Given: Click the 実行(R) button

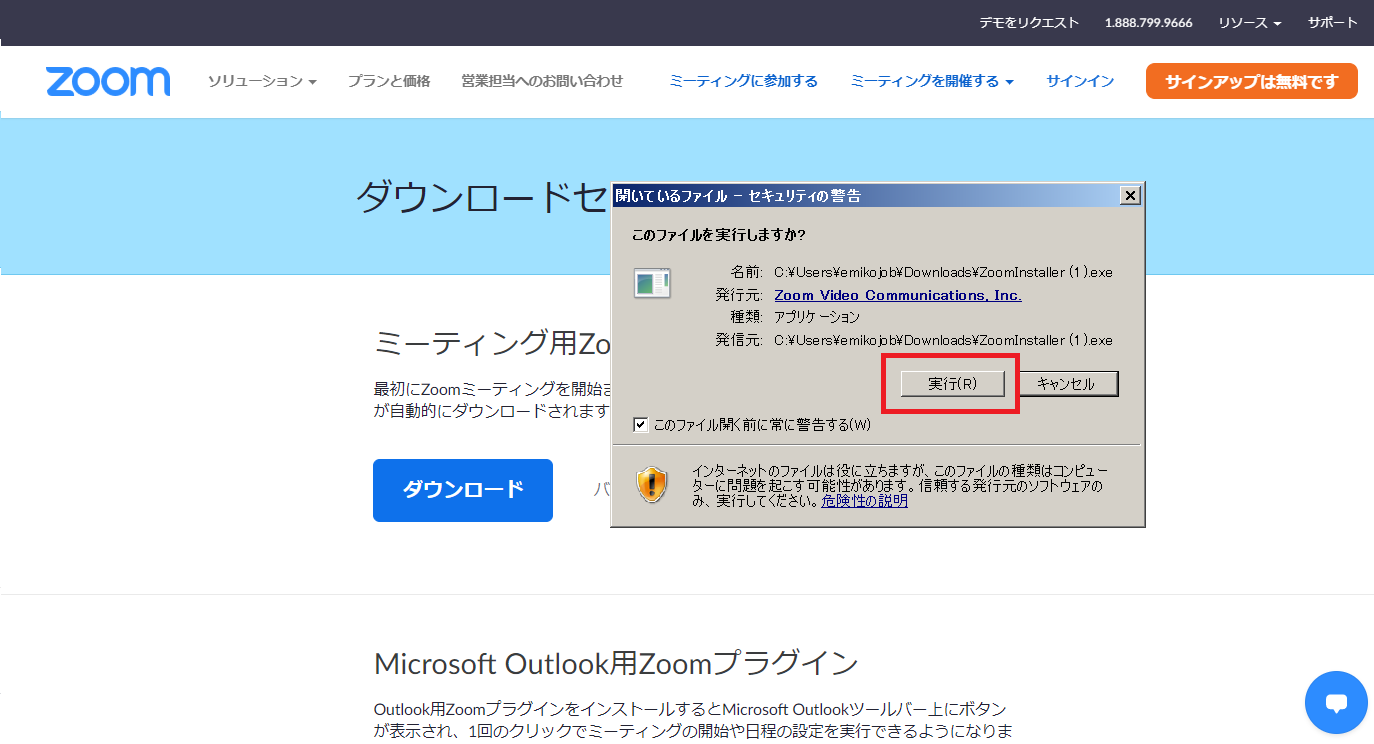Looking at the screenshot, I should pos(952,384).
